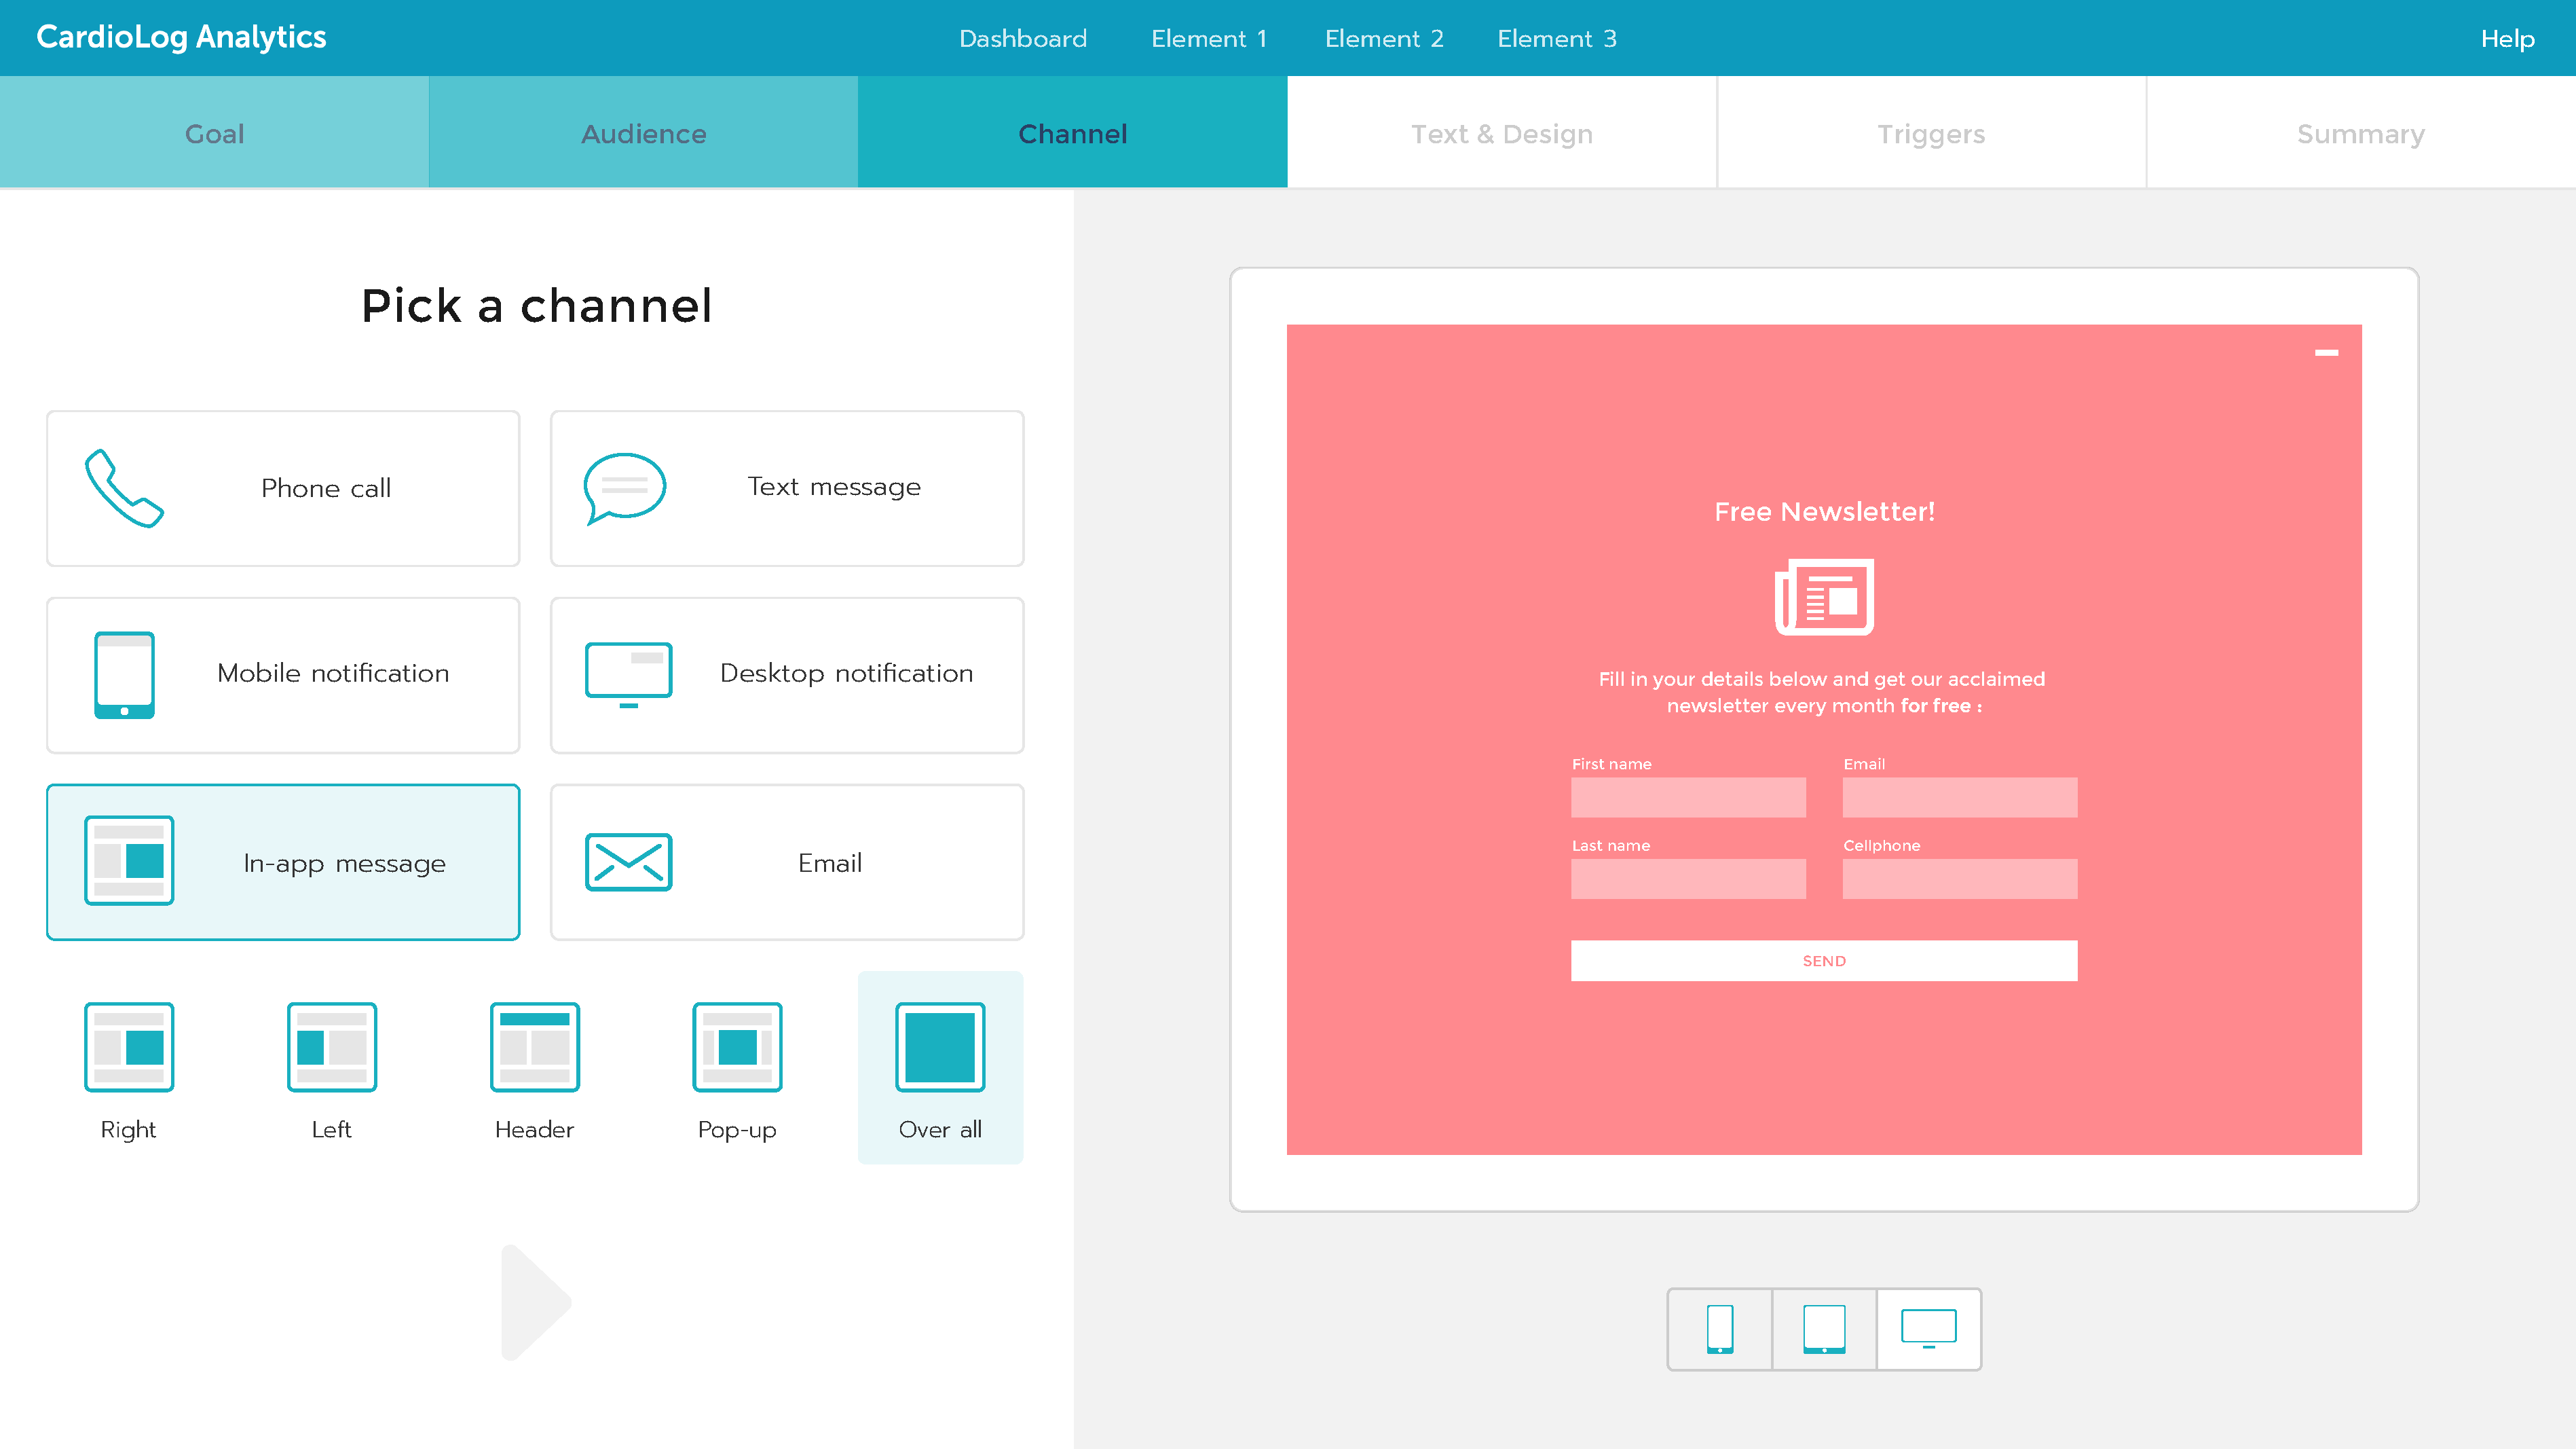Switch preview to desktop monitor view
2576x1449 pixels.
pos(1929,1329)
